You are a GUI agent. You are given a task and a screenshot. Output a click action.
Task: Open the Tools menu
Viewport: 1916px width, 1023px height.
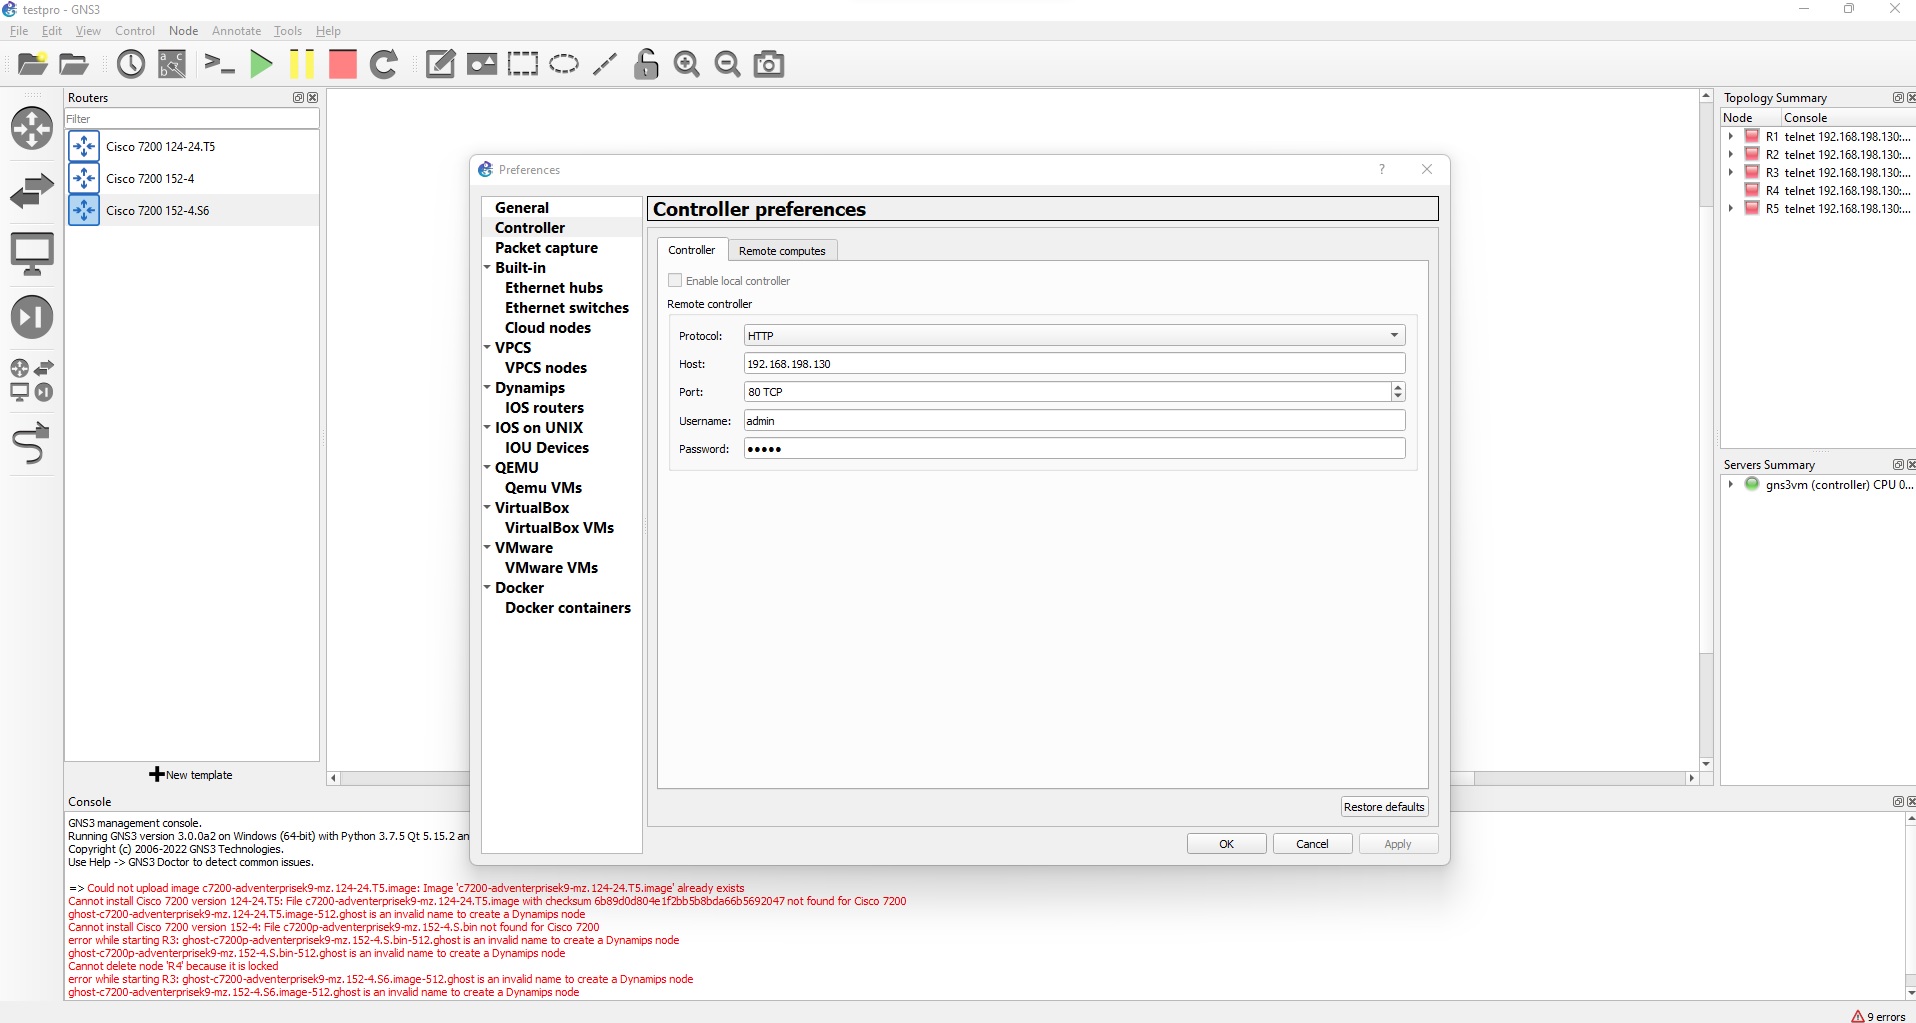tap(288, 31)
